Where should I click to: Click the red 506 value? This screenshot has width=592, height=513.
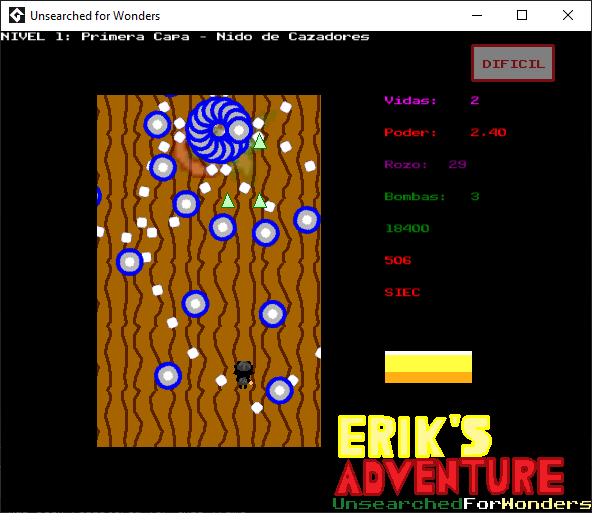pos(398,260)
